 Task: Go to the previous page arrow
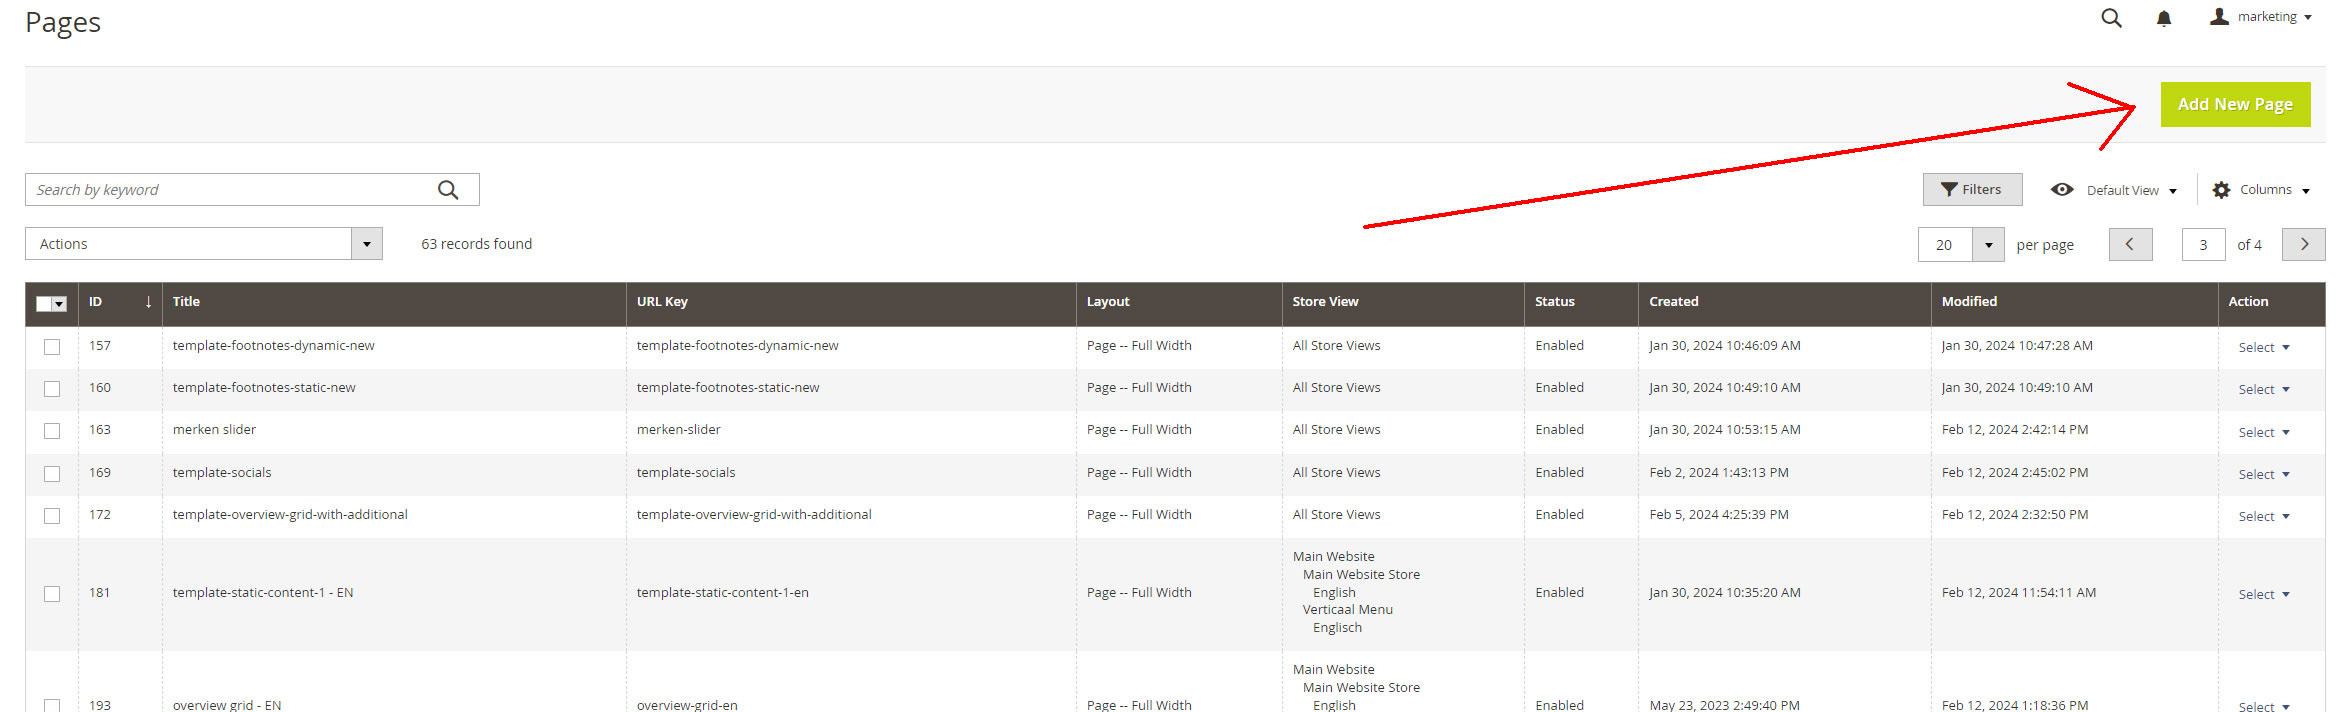click(2130, 244)
